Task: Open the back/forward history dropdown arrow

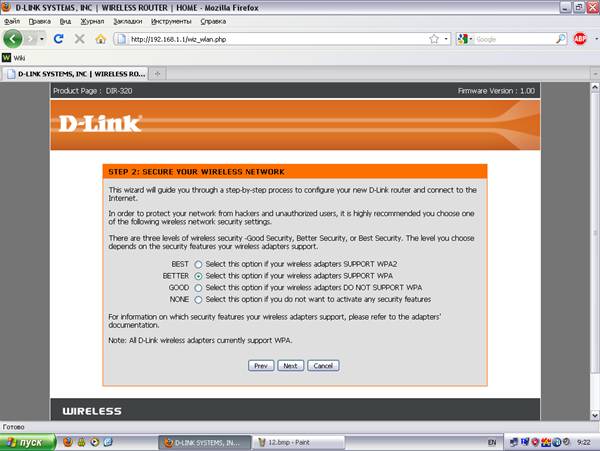Action: click(x=42, y=39)
